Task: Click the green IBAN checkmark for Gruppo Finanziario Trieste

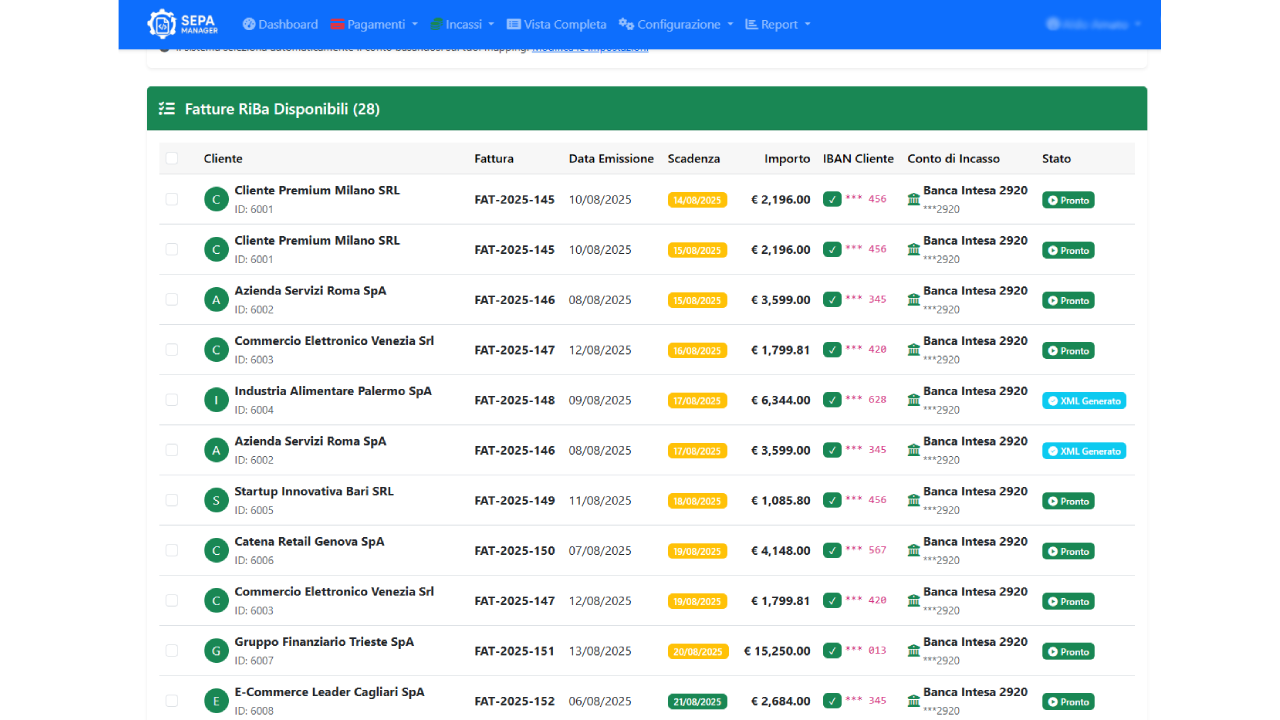Action: 832,651
